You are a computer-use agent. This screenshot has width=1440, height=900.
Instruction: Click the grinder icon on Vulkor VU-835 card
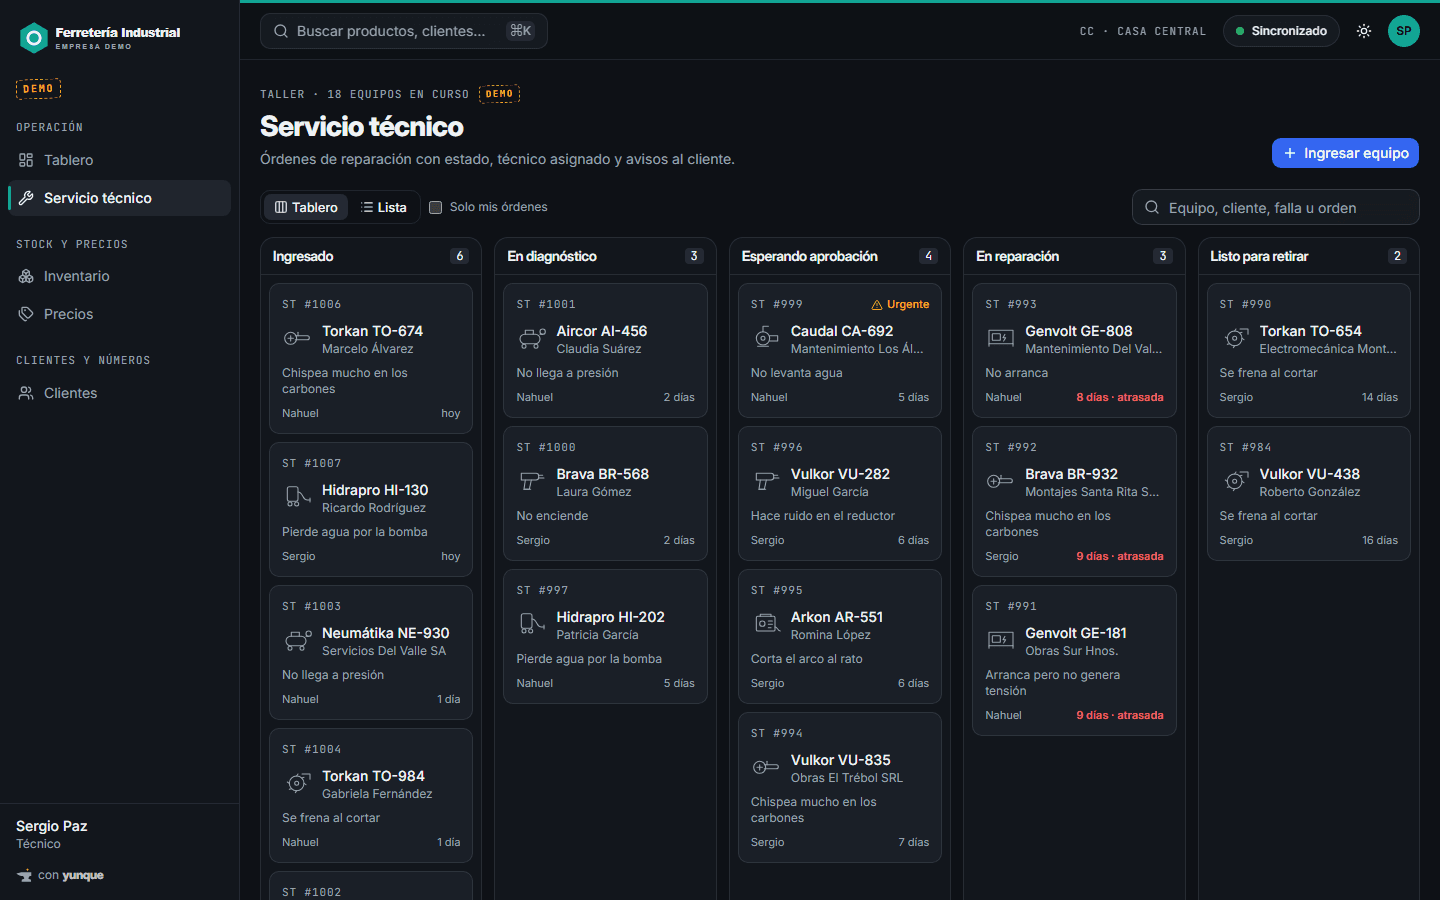[766, 768]
